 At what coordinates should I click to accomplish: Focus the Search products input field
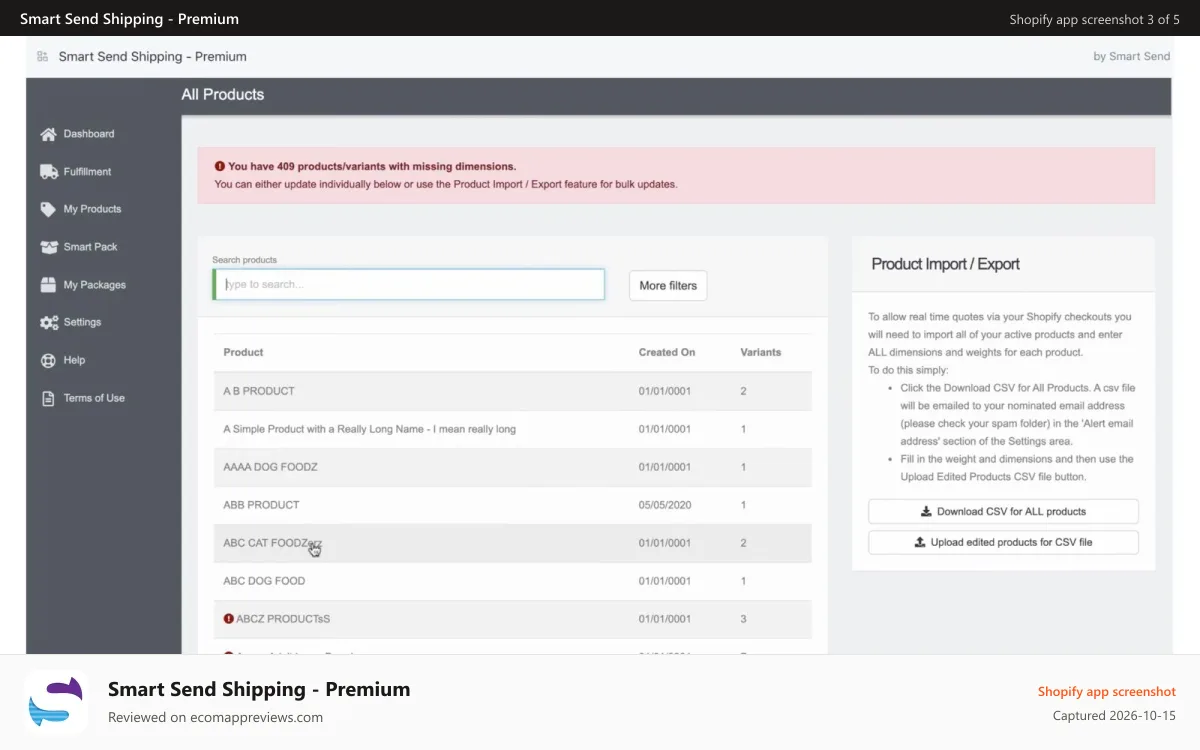click(409, 285)
